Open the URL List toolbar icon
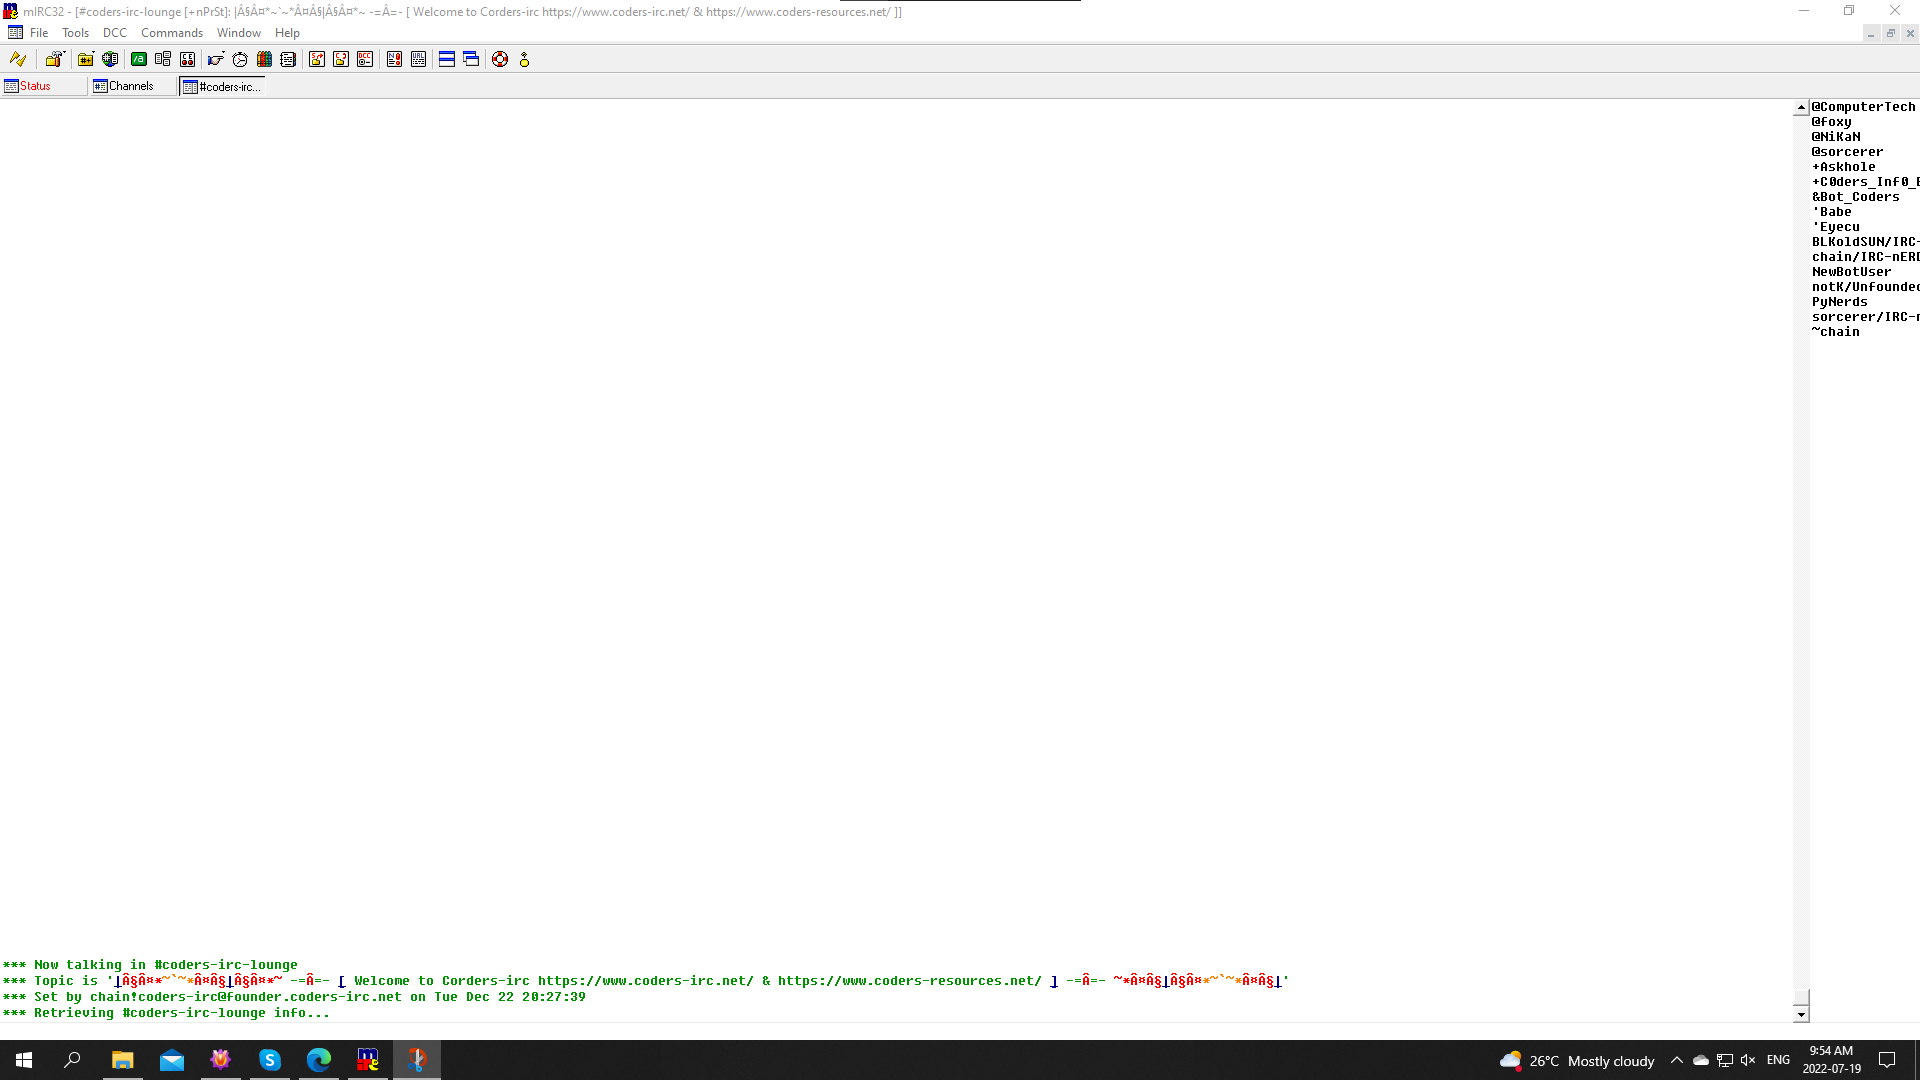Screen dimensions: 1920x1080 coord(418,59)
